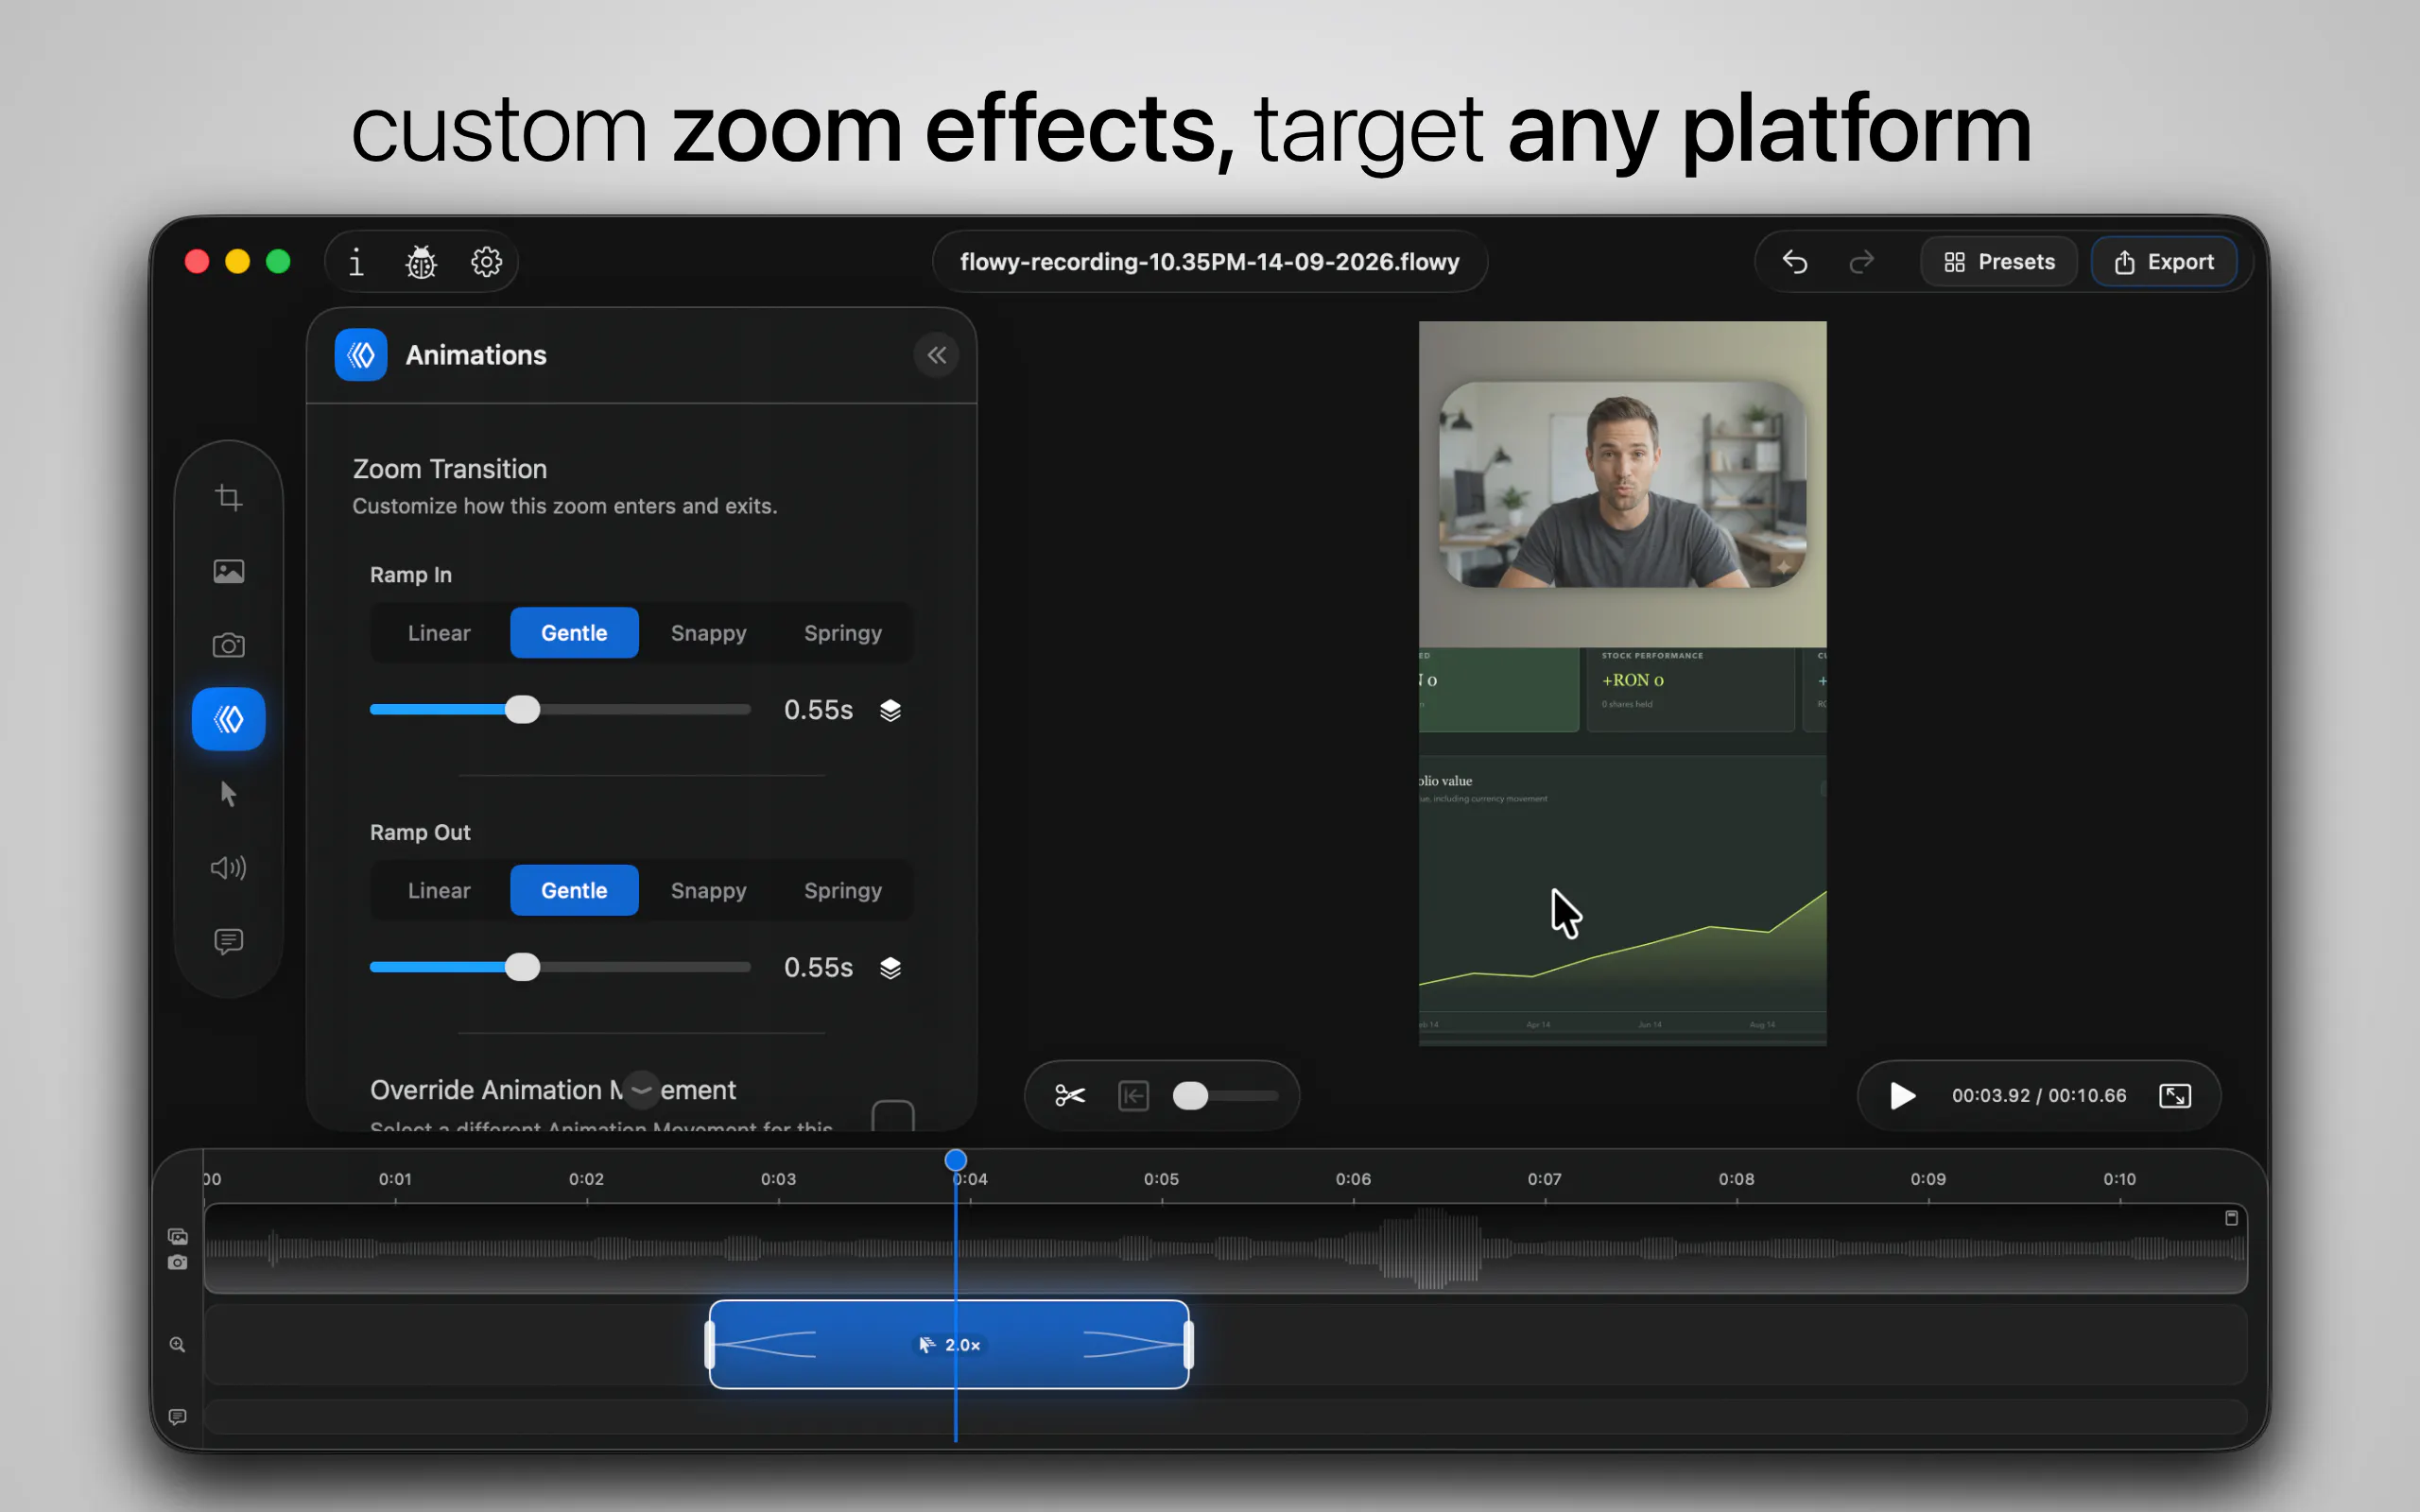This screenshot has height=1512, width=2420.
Task: Set Ramp Out to Gentle
Action: [574, 890]
